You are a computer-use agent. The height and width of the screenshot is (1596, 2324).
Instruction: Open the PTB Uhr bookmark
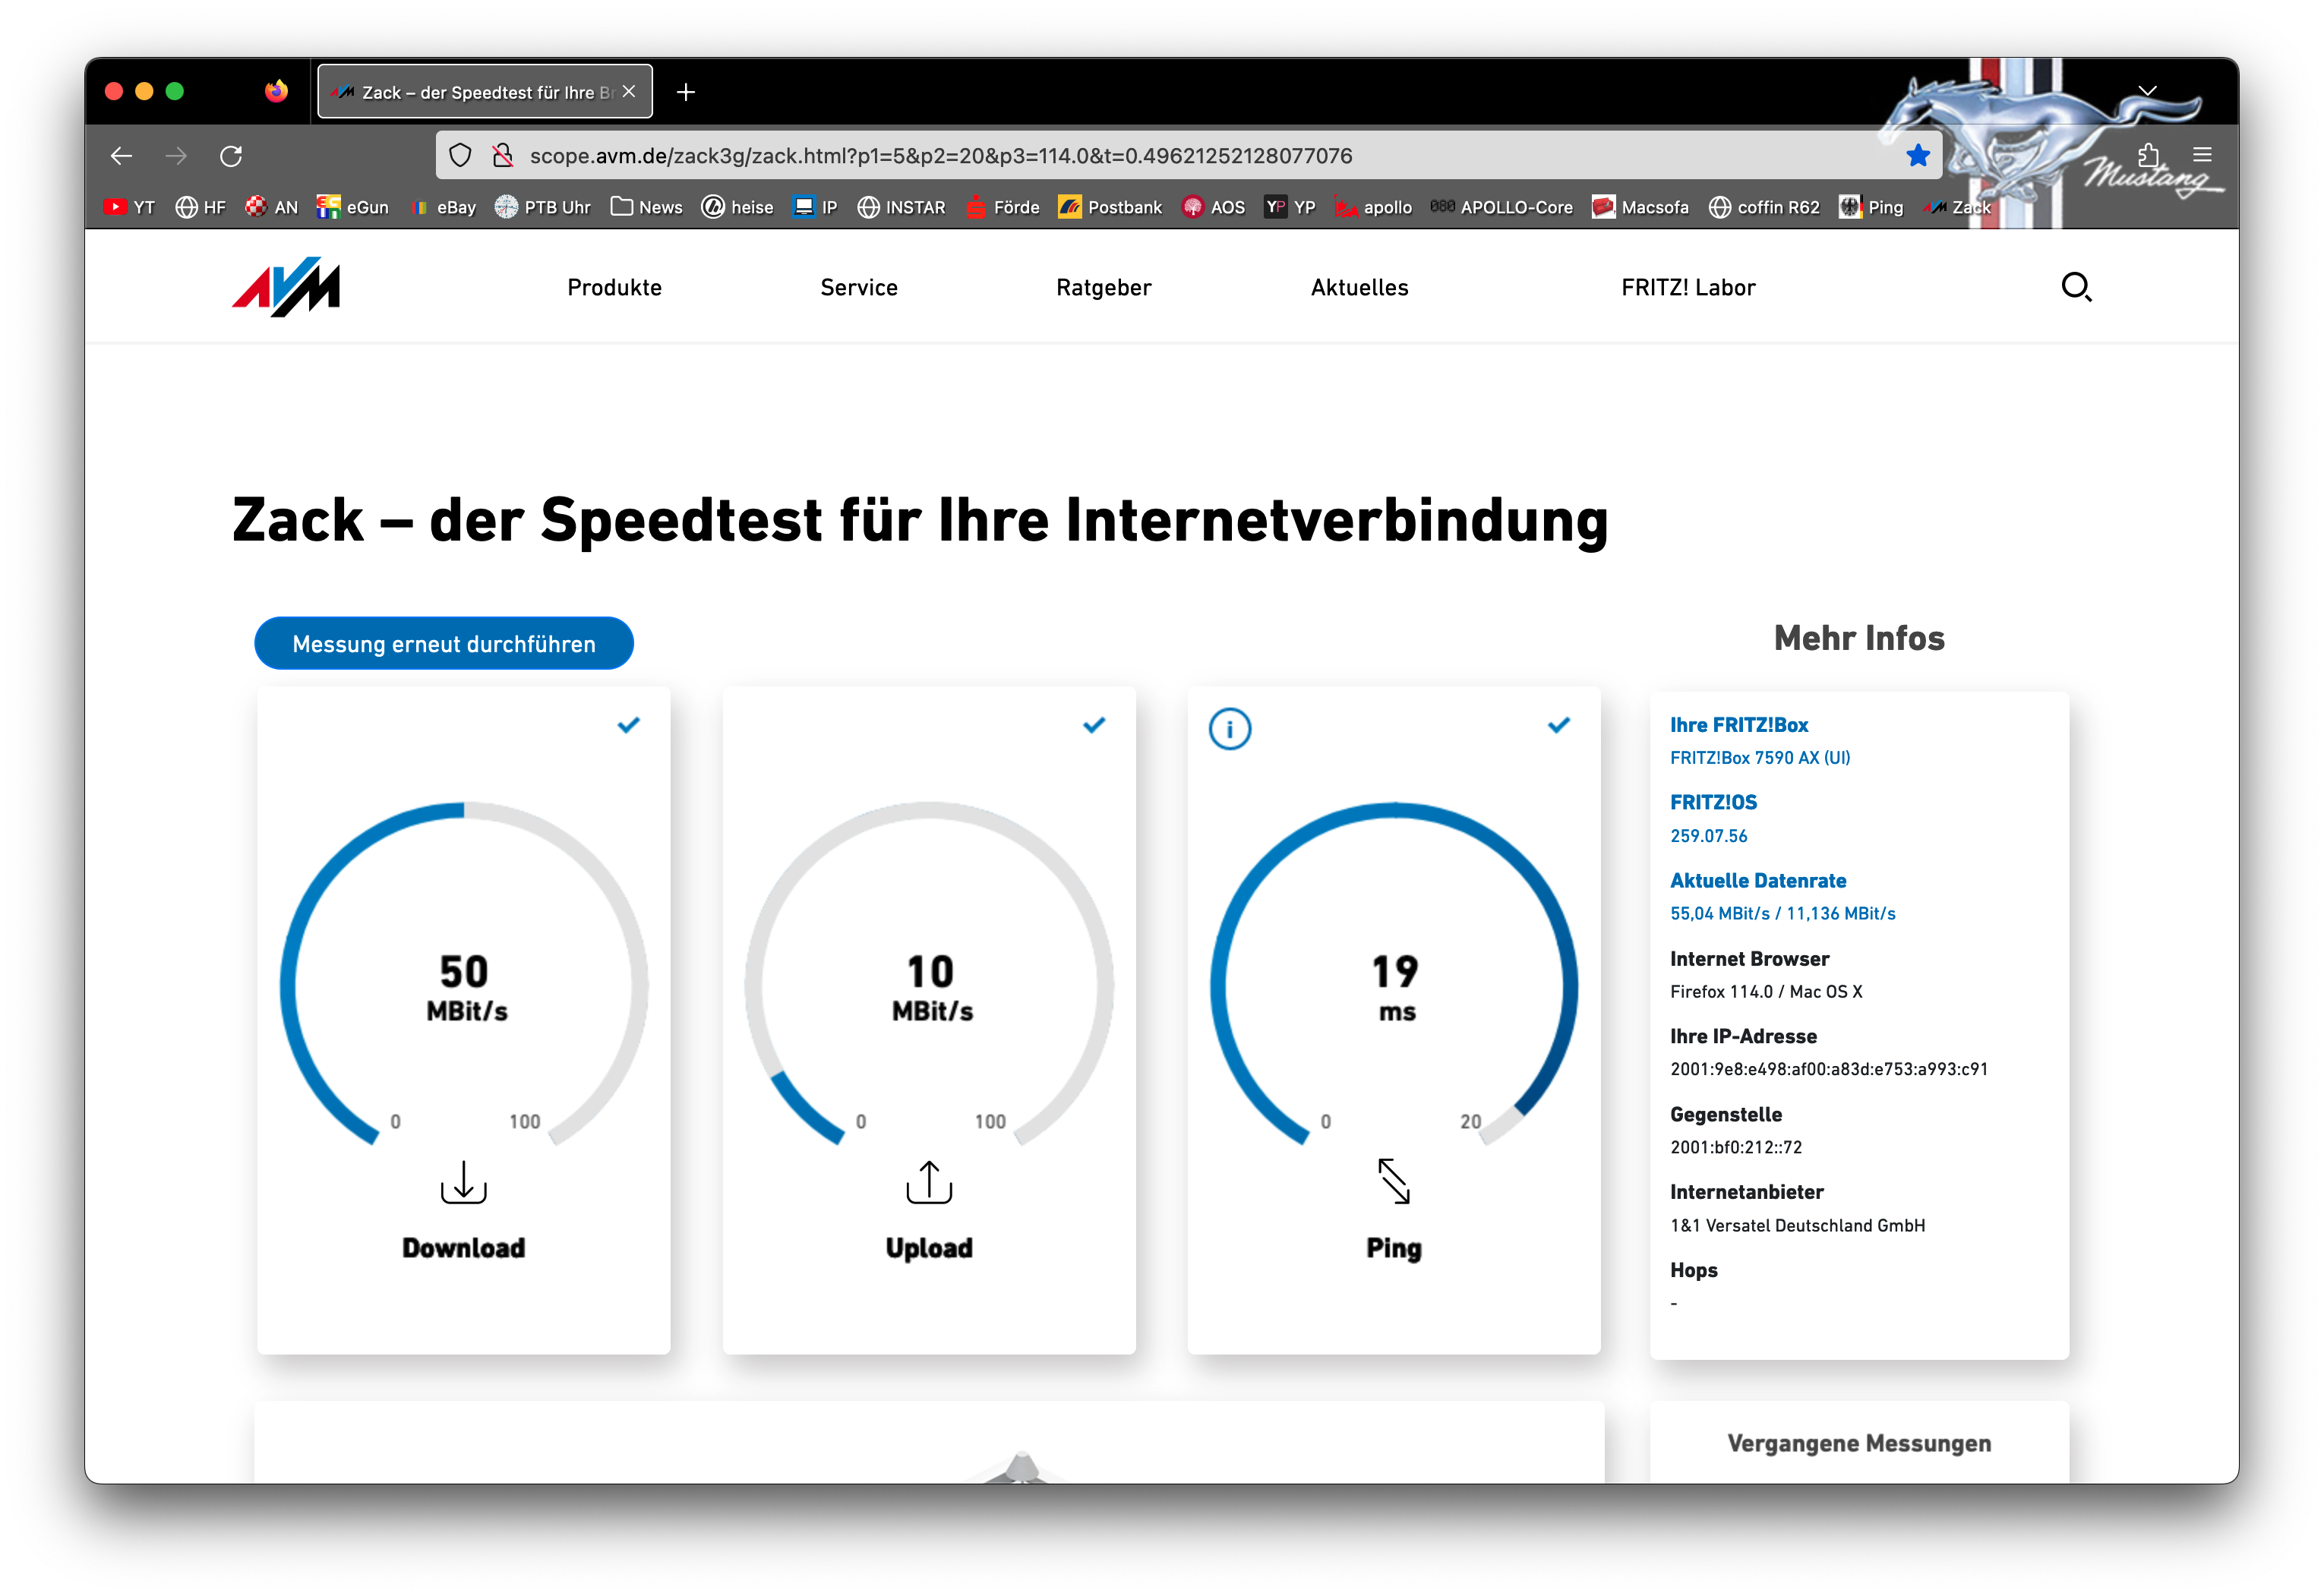click(x=543, y=207)
